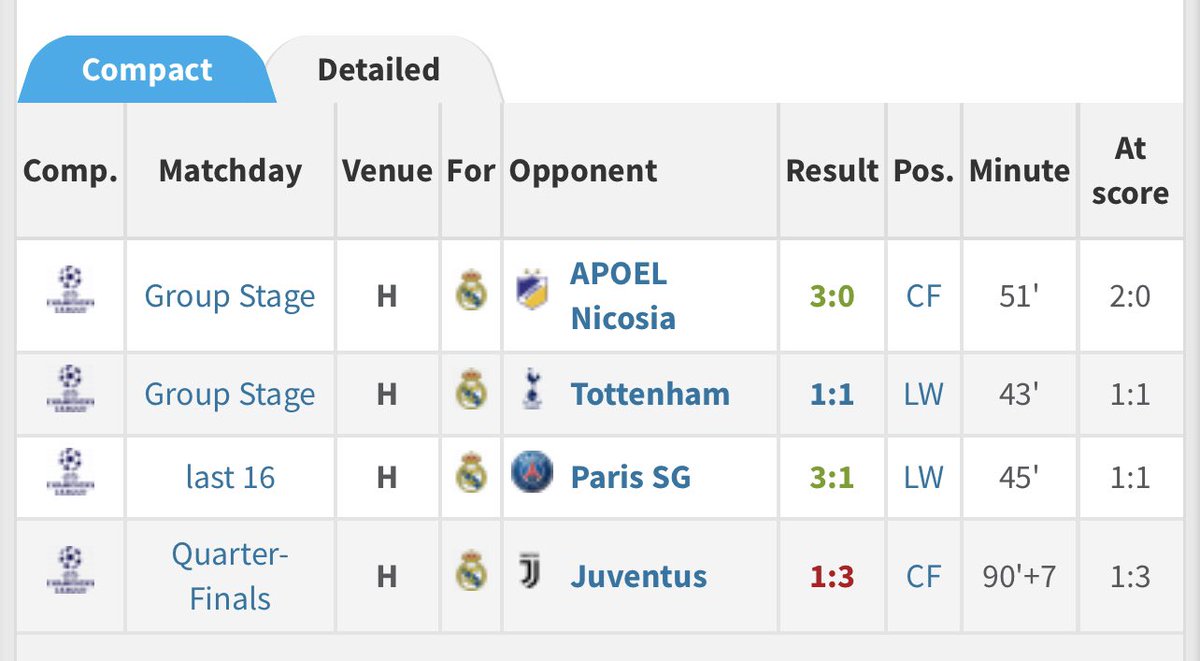Open the Juventus opponent link
The height and width of the screenshot is (661, 1200).
tap(638, 576)
